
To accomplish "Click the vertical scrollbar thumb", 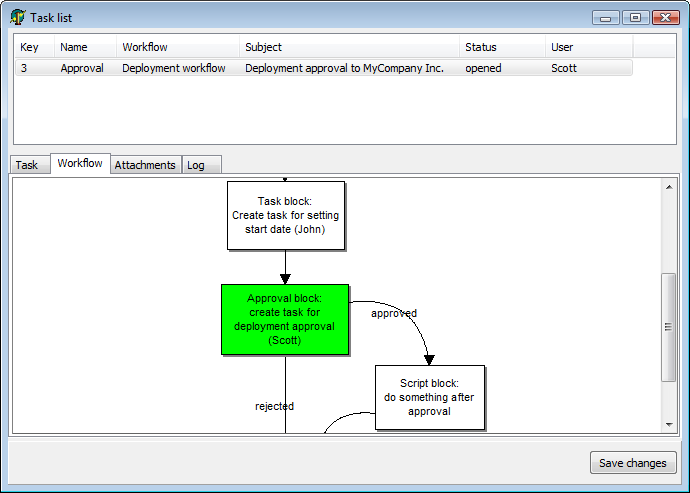I will 669,327.
